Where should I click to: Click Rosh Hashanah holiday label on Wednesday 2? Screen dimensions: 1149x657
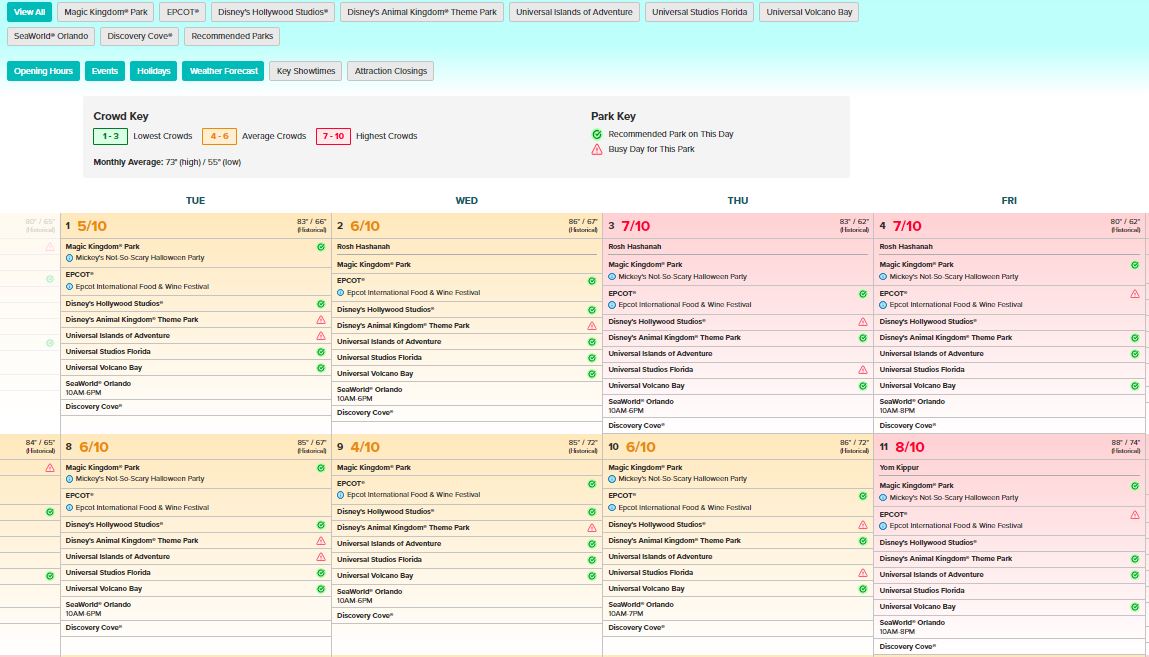(x=363, y=247)
